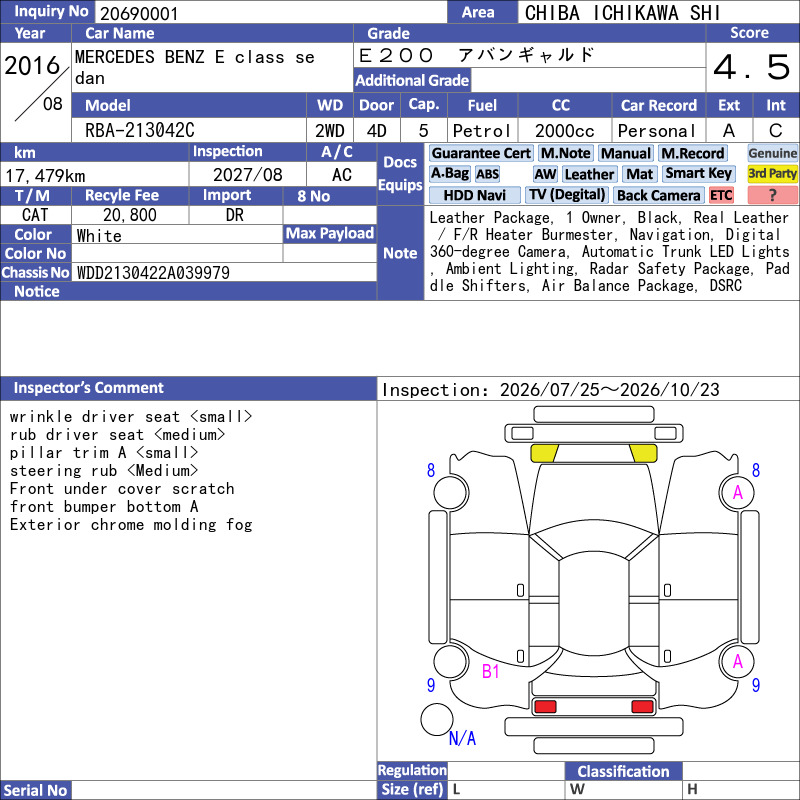The image size is (800, 800).
Task: Click the TV (Degital) badge
Action: [567, 195]
